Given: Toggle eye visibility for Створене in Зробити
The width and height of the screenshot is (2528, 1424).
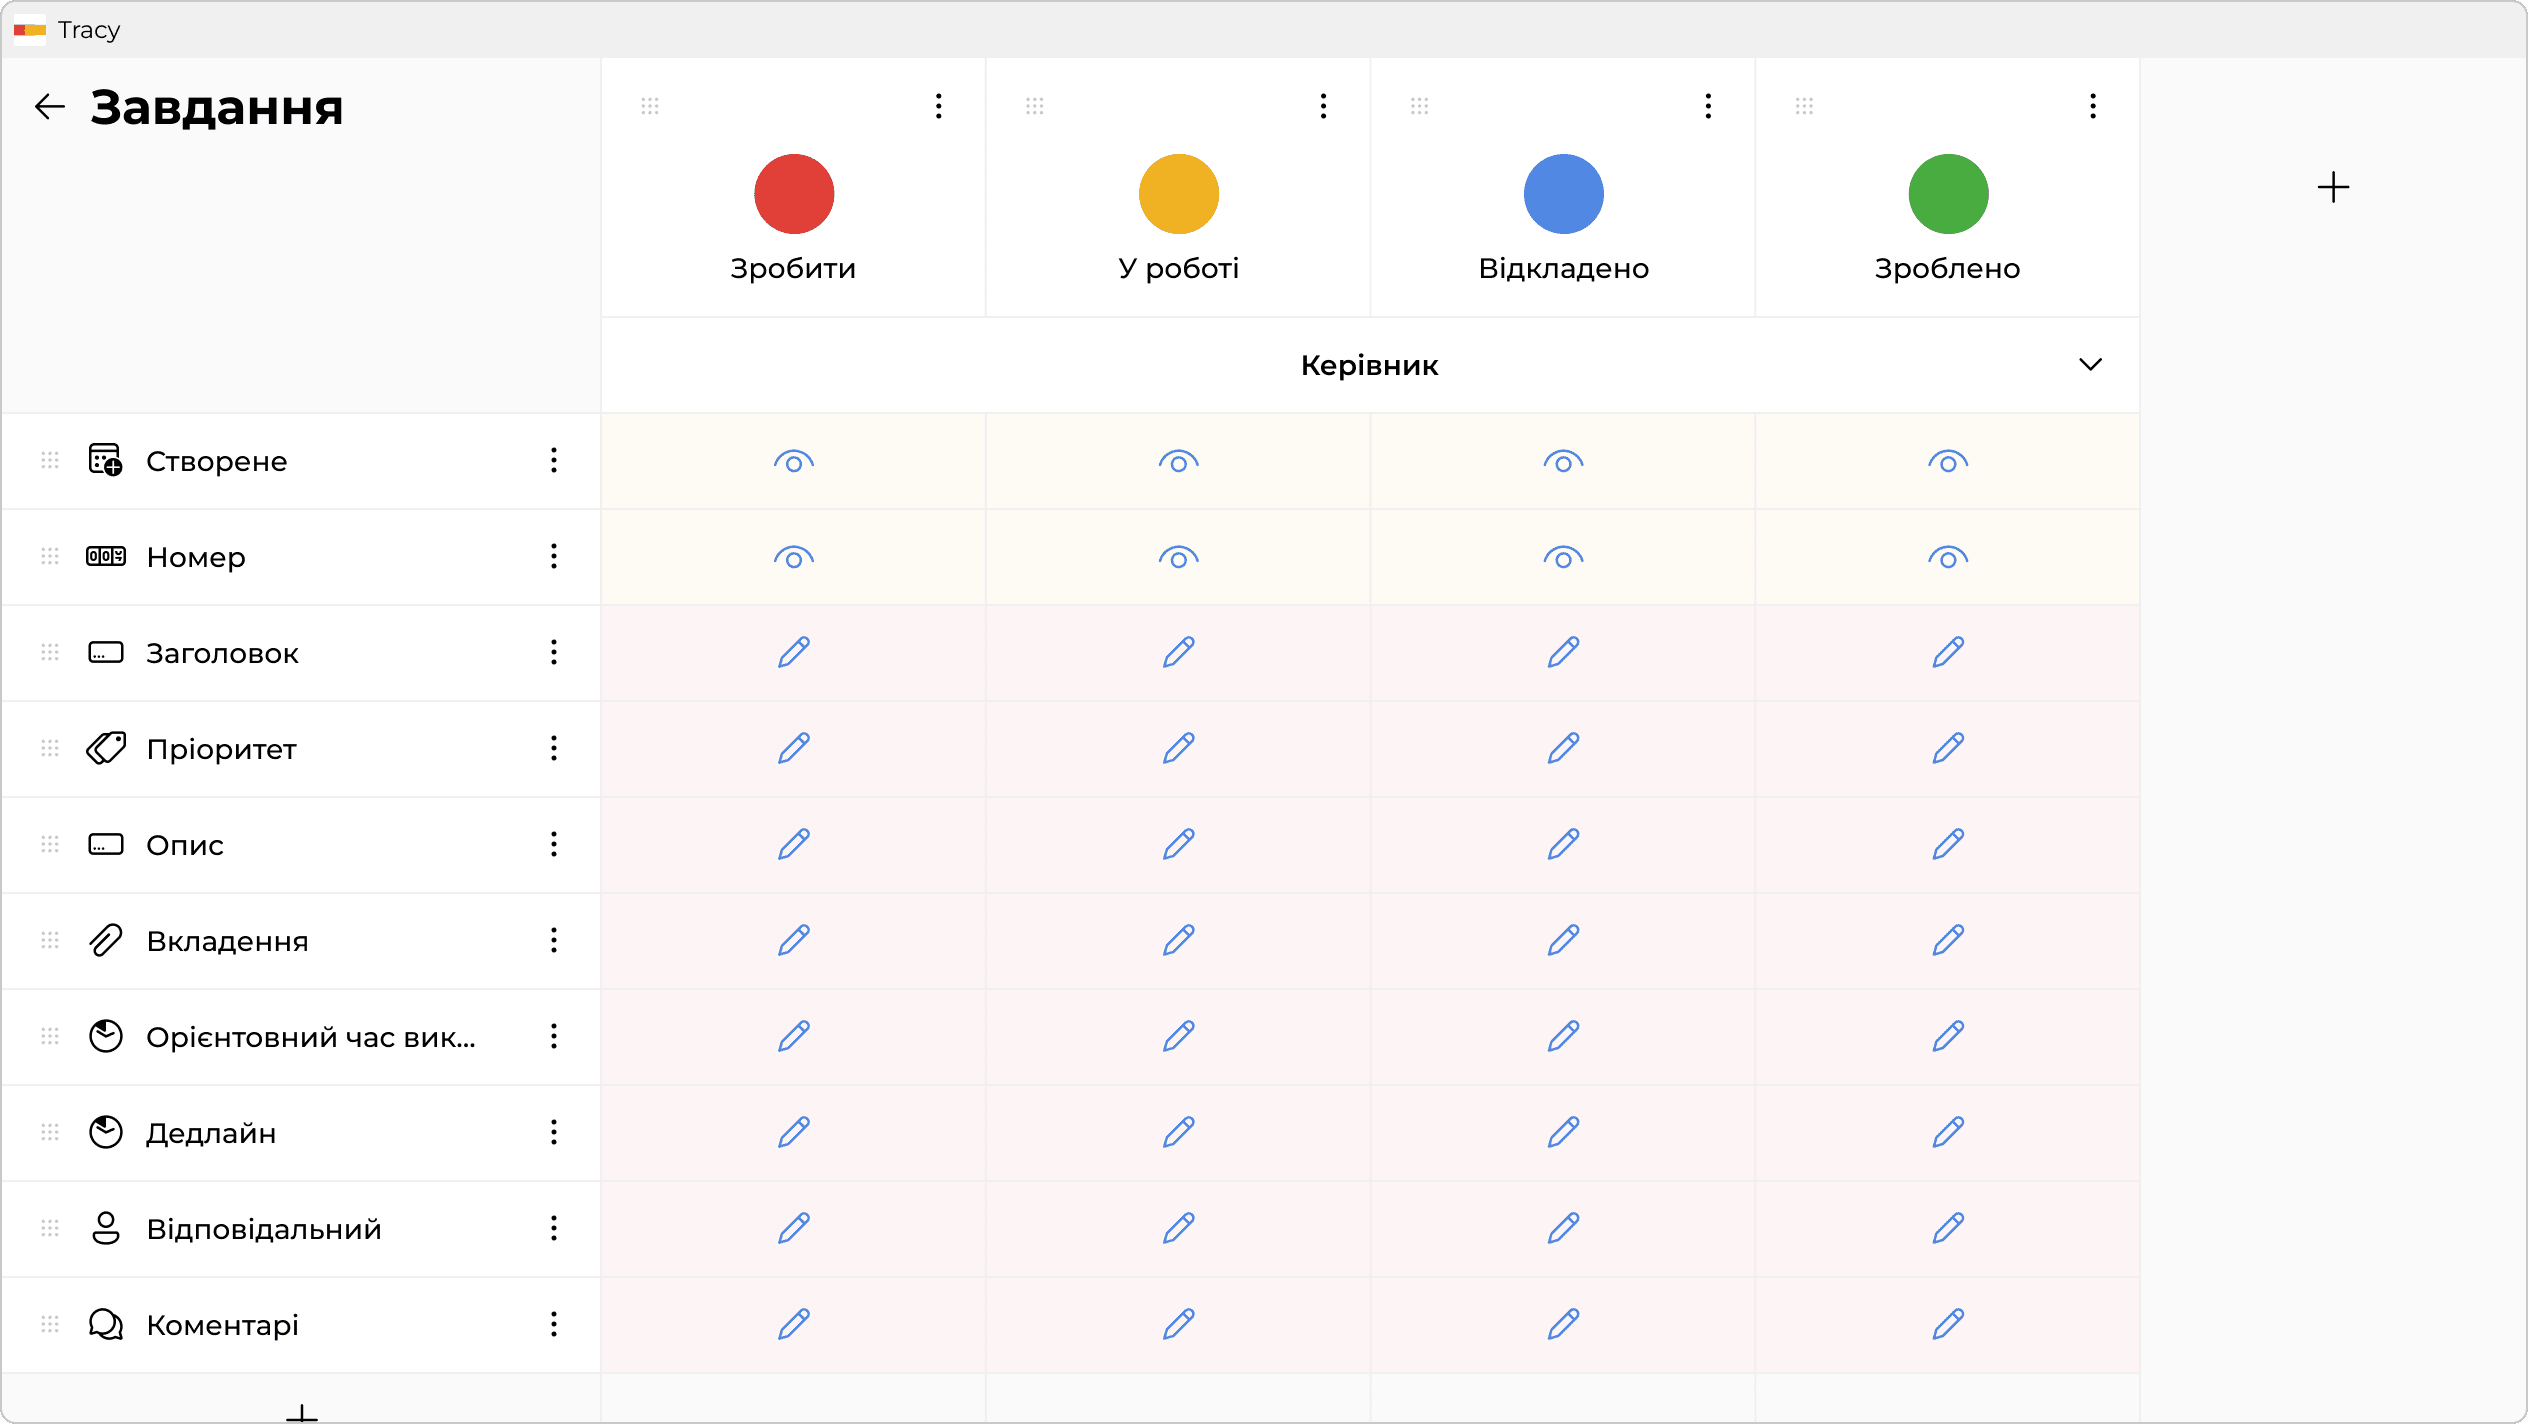Looking at the screenshot, I should tap(793, 461).
